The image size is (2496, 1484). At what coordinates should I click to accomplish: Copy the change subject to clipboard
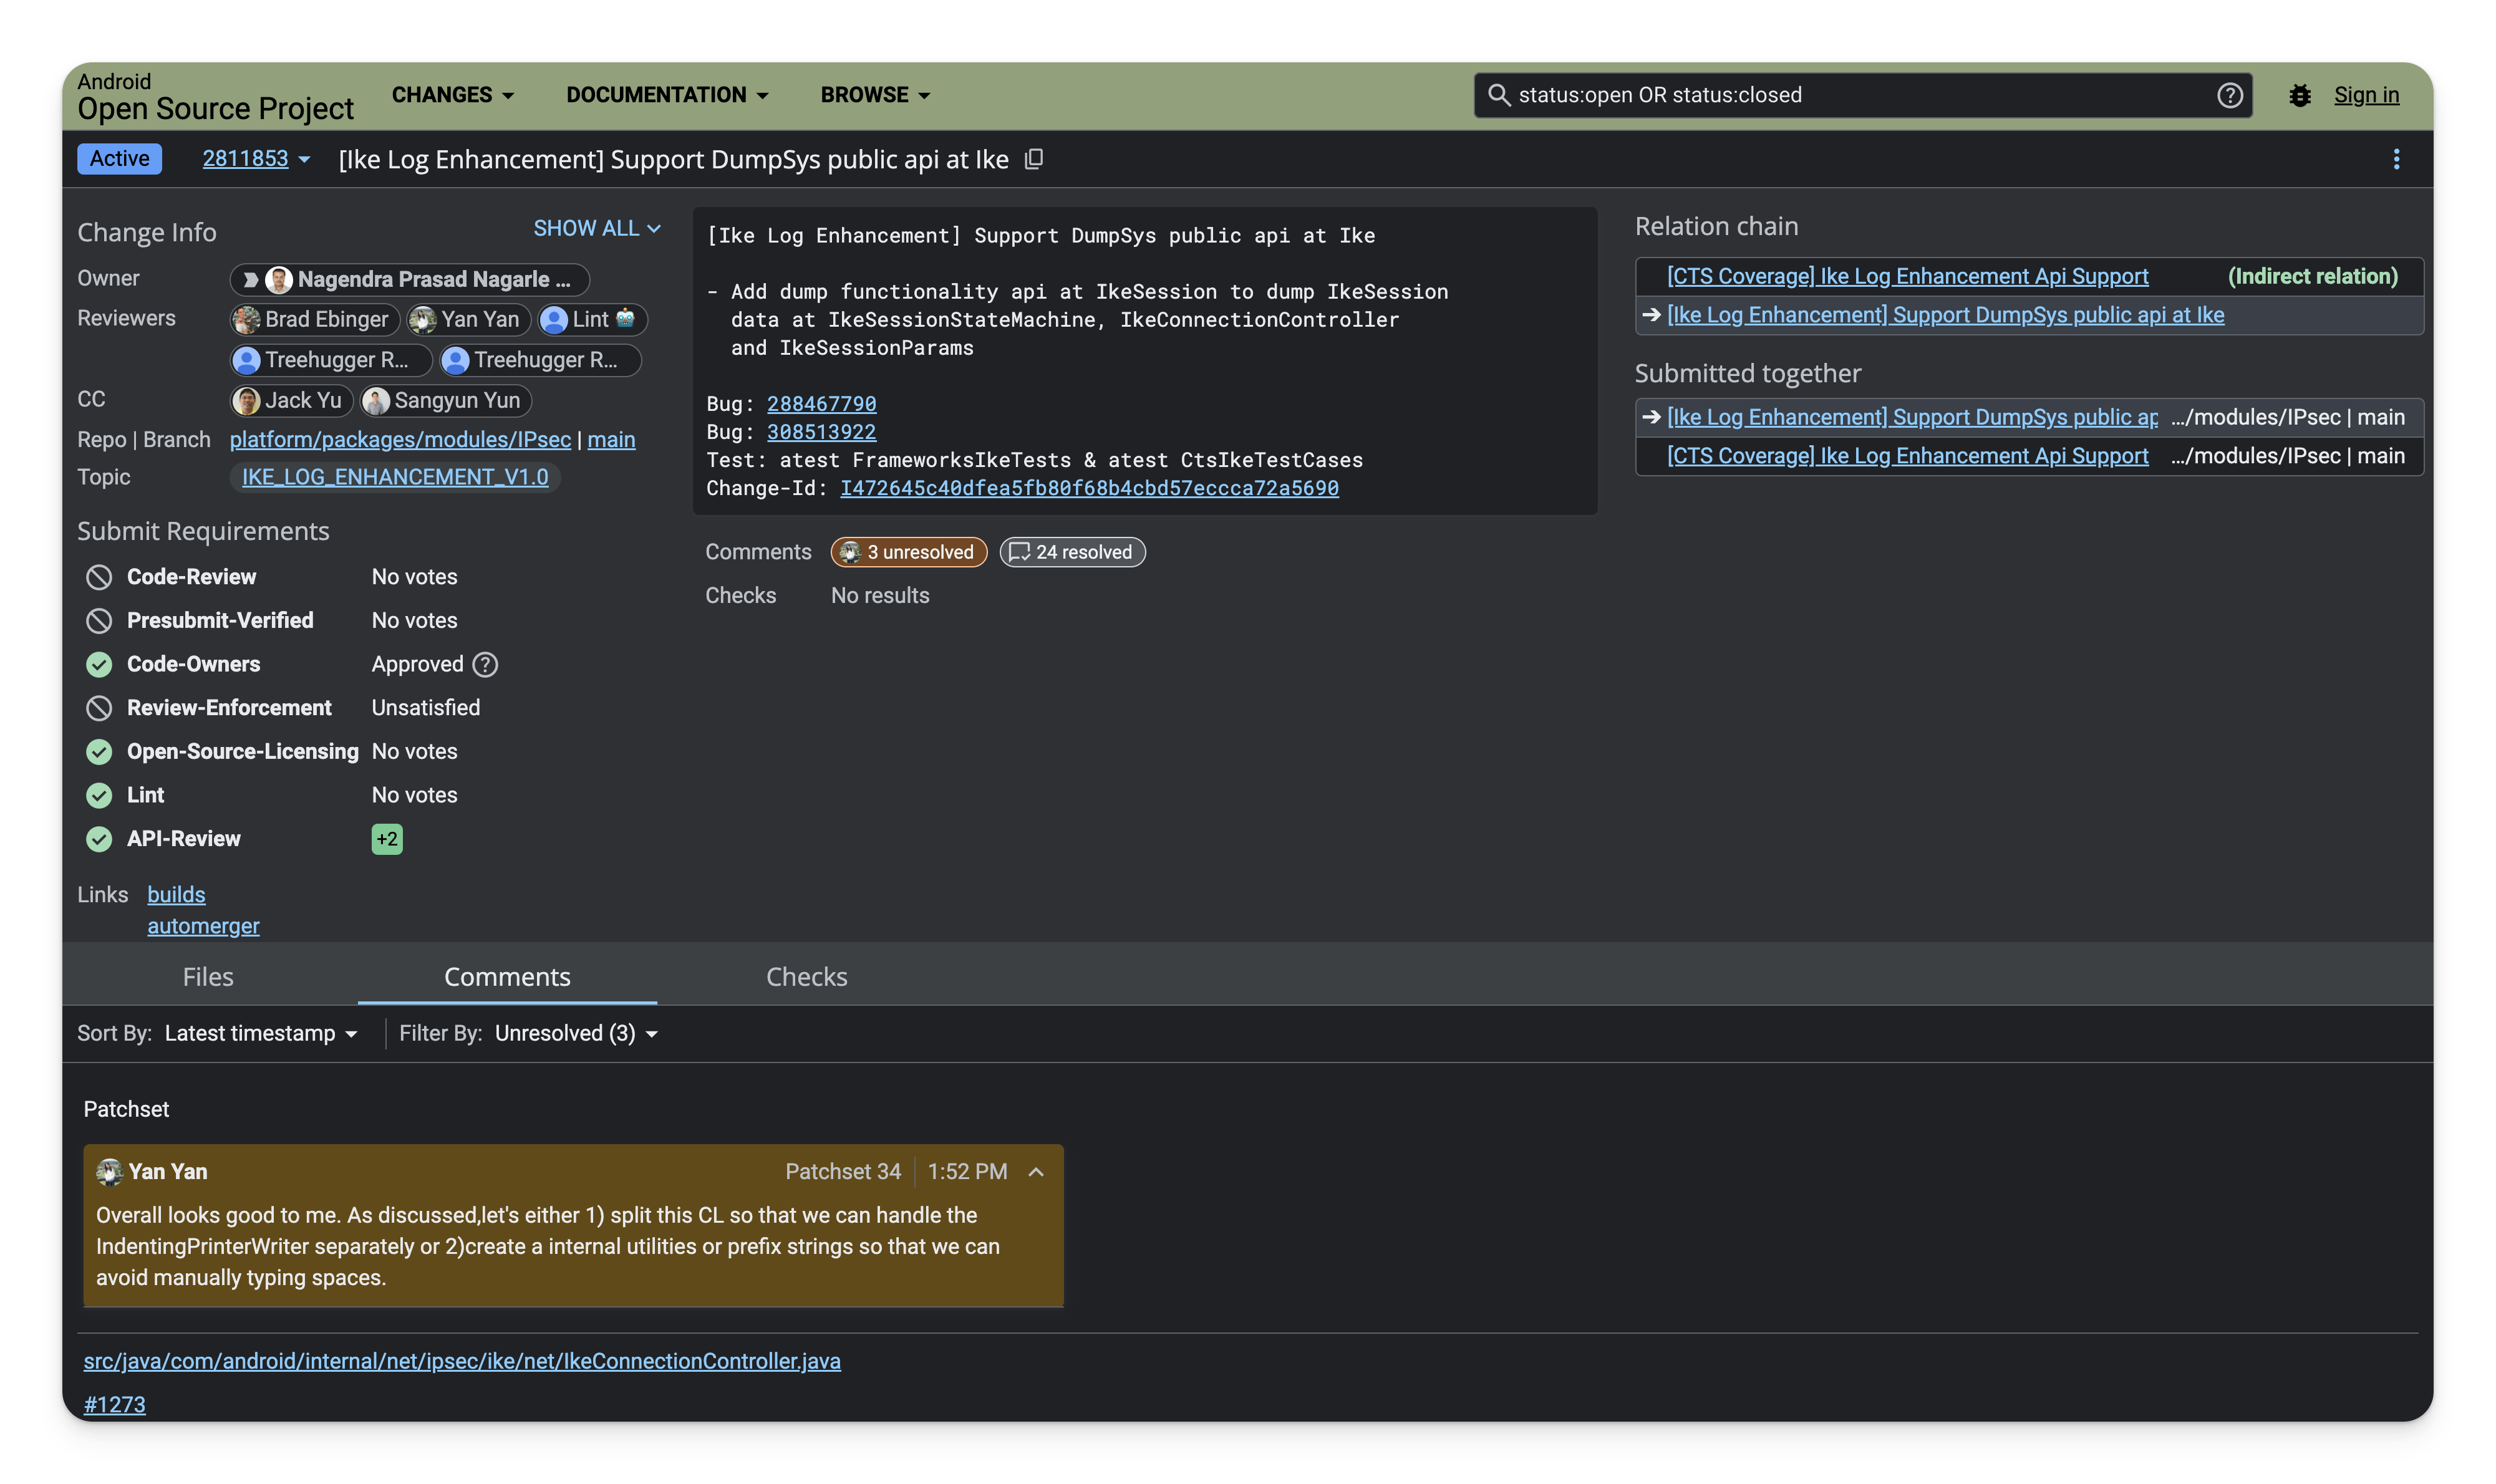tap(1034, 159)
